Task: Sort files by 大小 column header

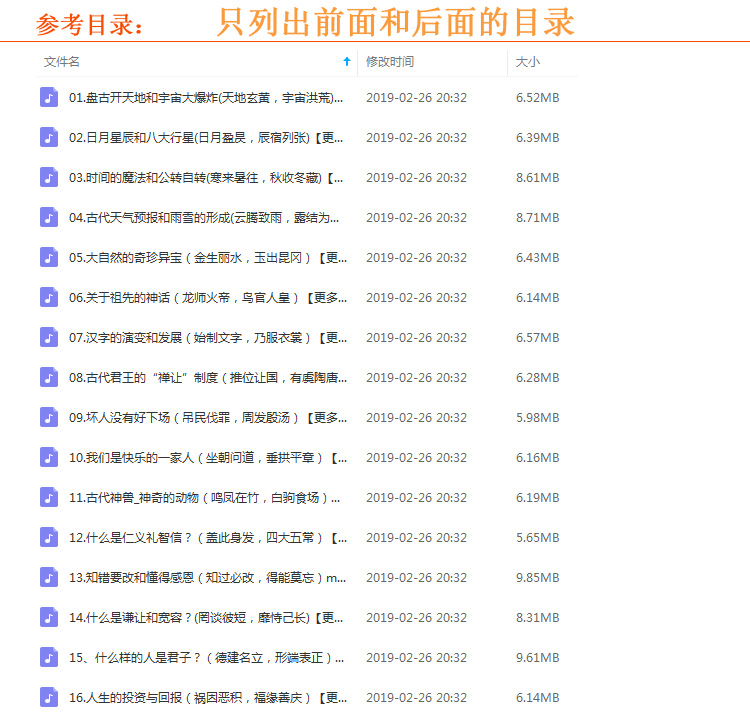Action: [527, 62]
